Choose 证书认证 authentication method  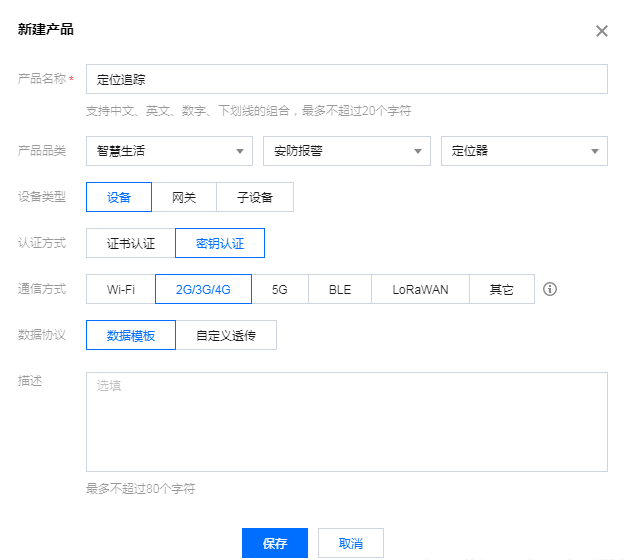point(131,243)
